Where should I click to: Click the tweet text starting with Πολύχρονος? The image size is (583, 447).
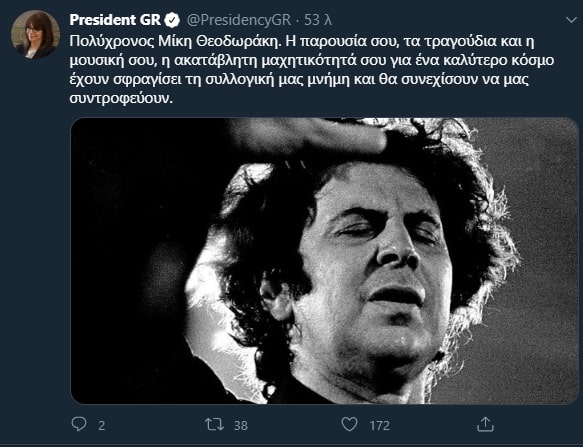click(x=312, y=70)
